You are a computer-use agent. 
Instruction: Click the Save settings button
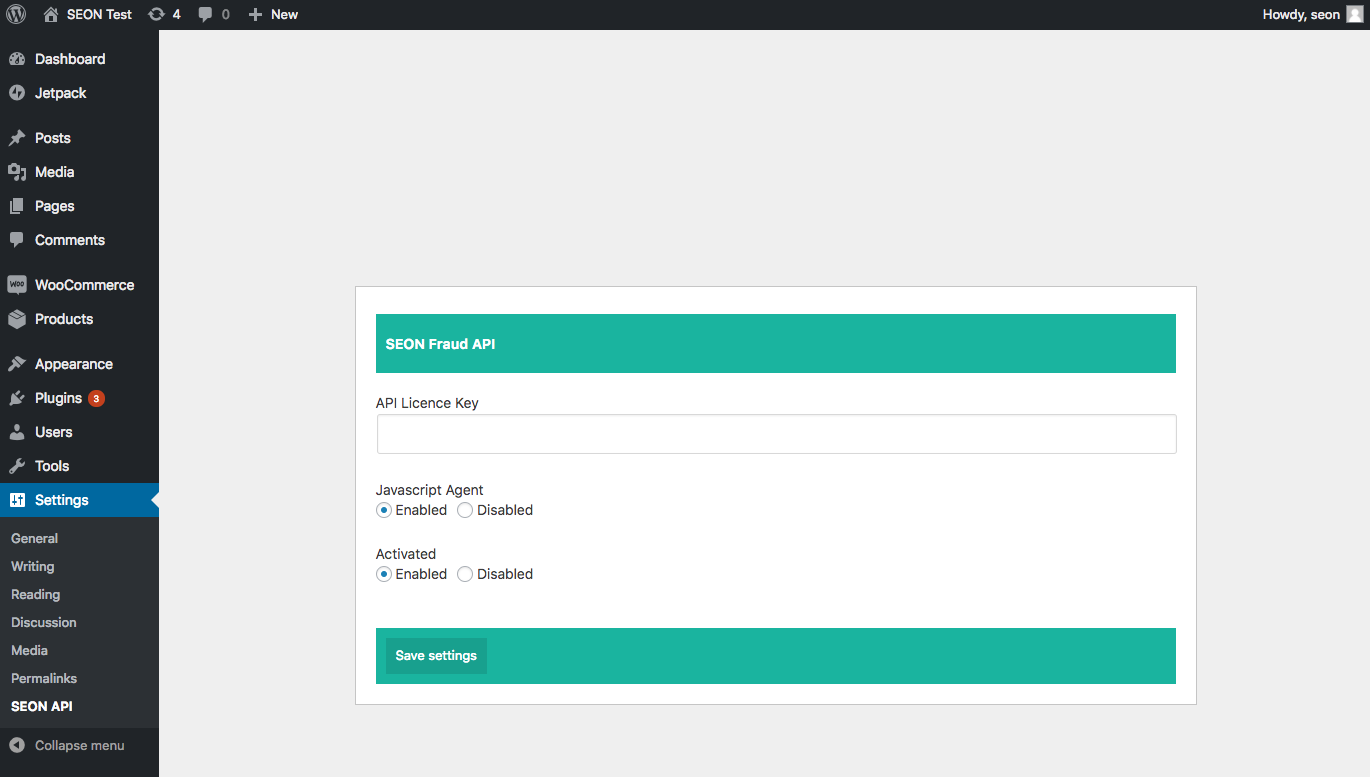click(436, 656)
